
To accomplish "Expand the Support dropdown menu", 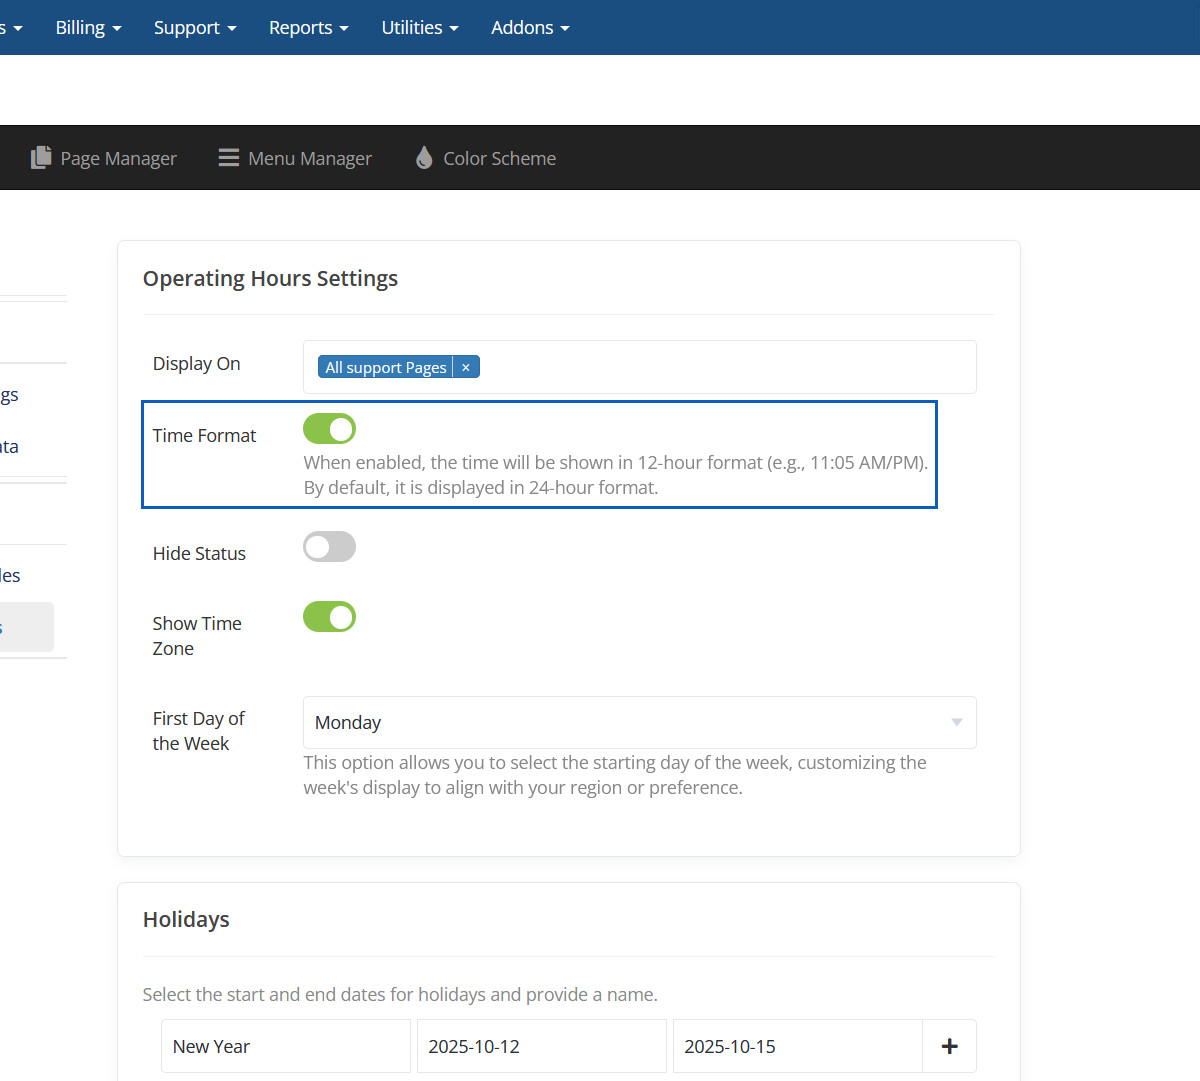I will tap(195, 28).
